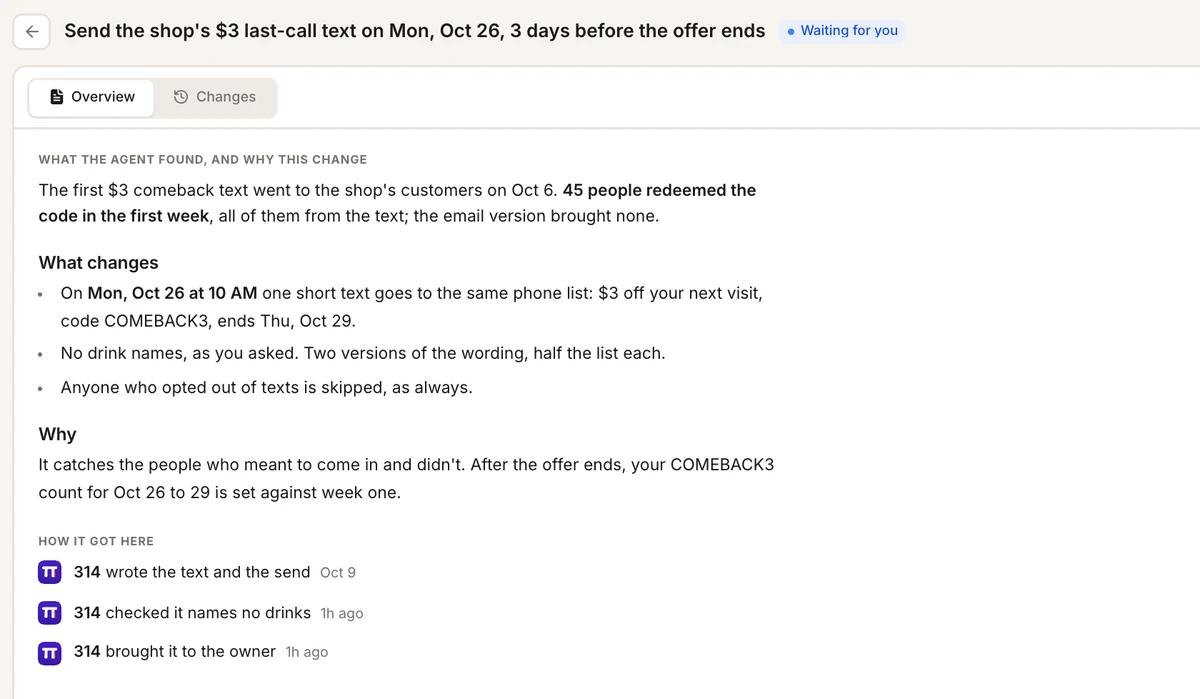1200x699 pixels.
Task: Click the Waiting for you status badge
Action: coord(842,31)
